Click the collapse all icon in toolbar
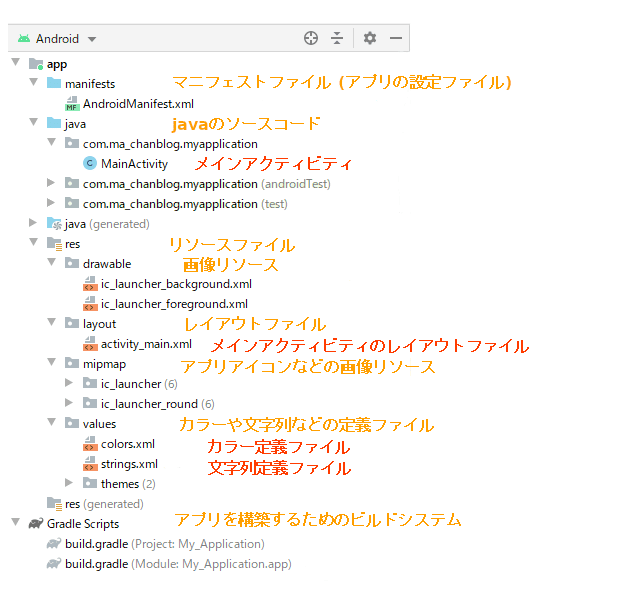The height and width of the screenshot is (610, 640). [337, 38]
